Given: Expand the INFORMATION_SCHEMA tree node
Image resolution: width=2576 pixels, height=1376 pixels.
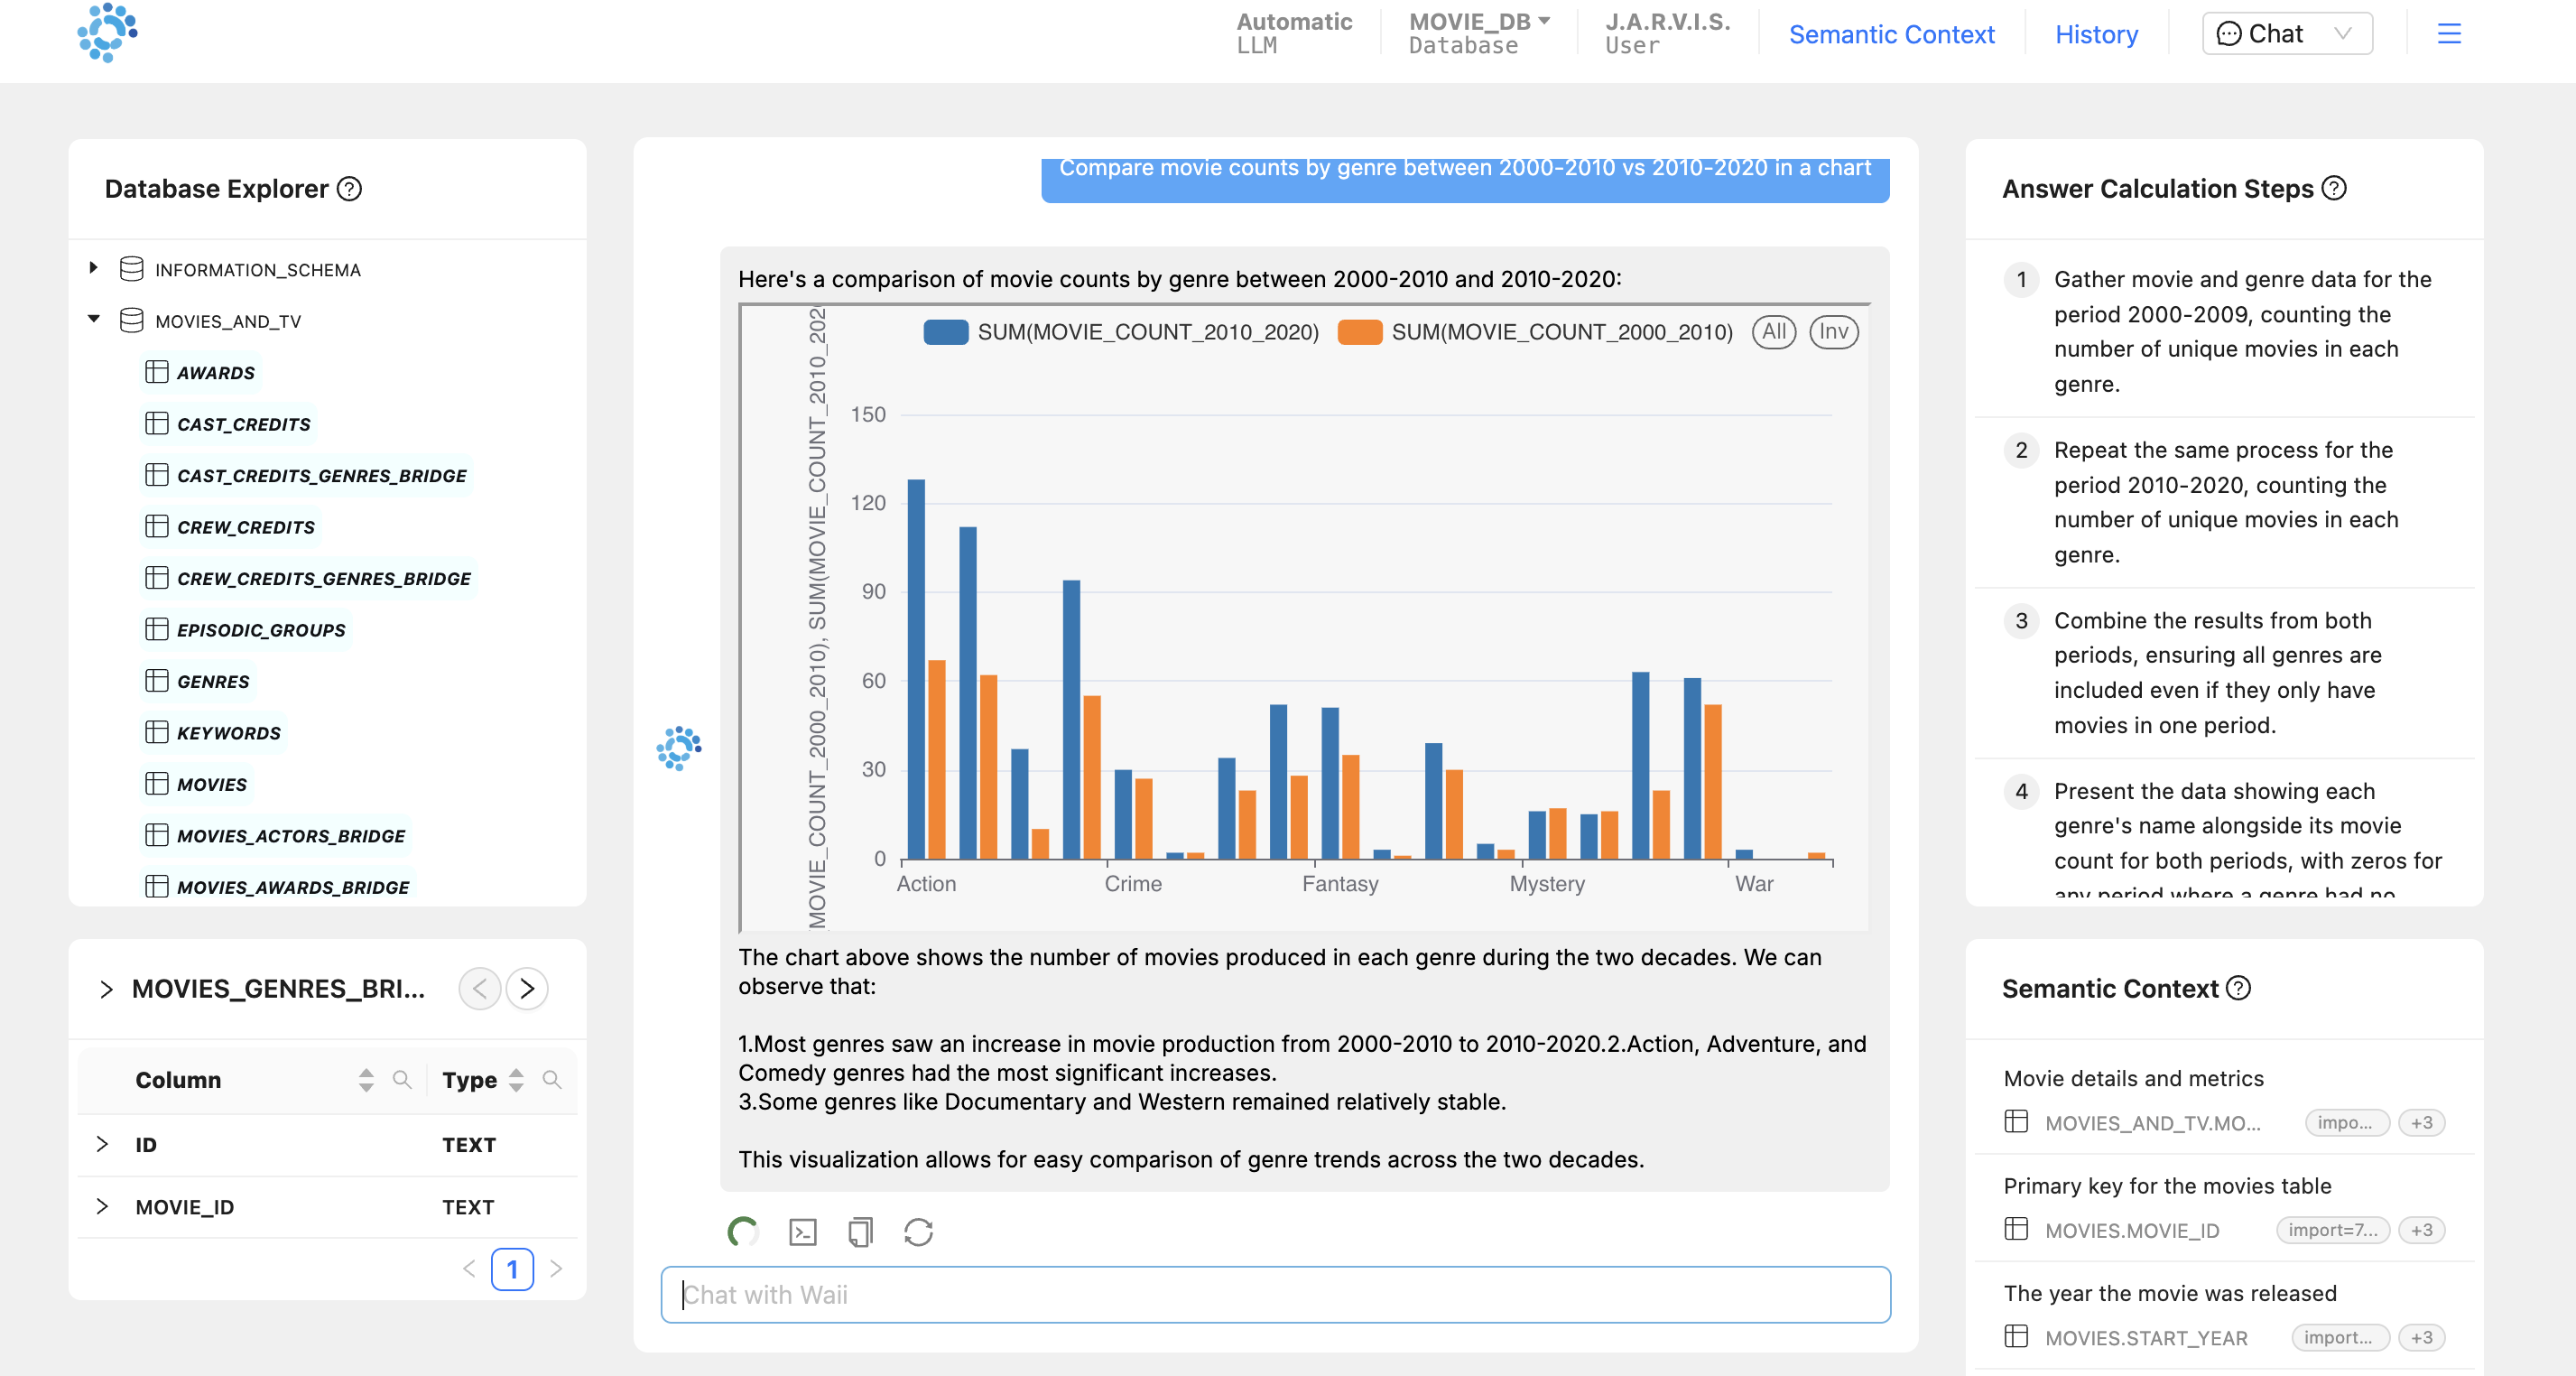Looking at the screenshot, I should coord(94,268).
